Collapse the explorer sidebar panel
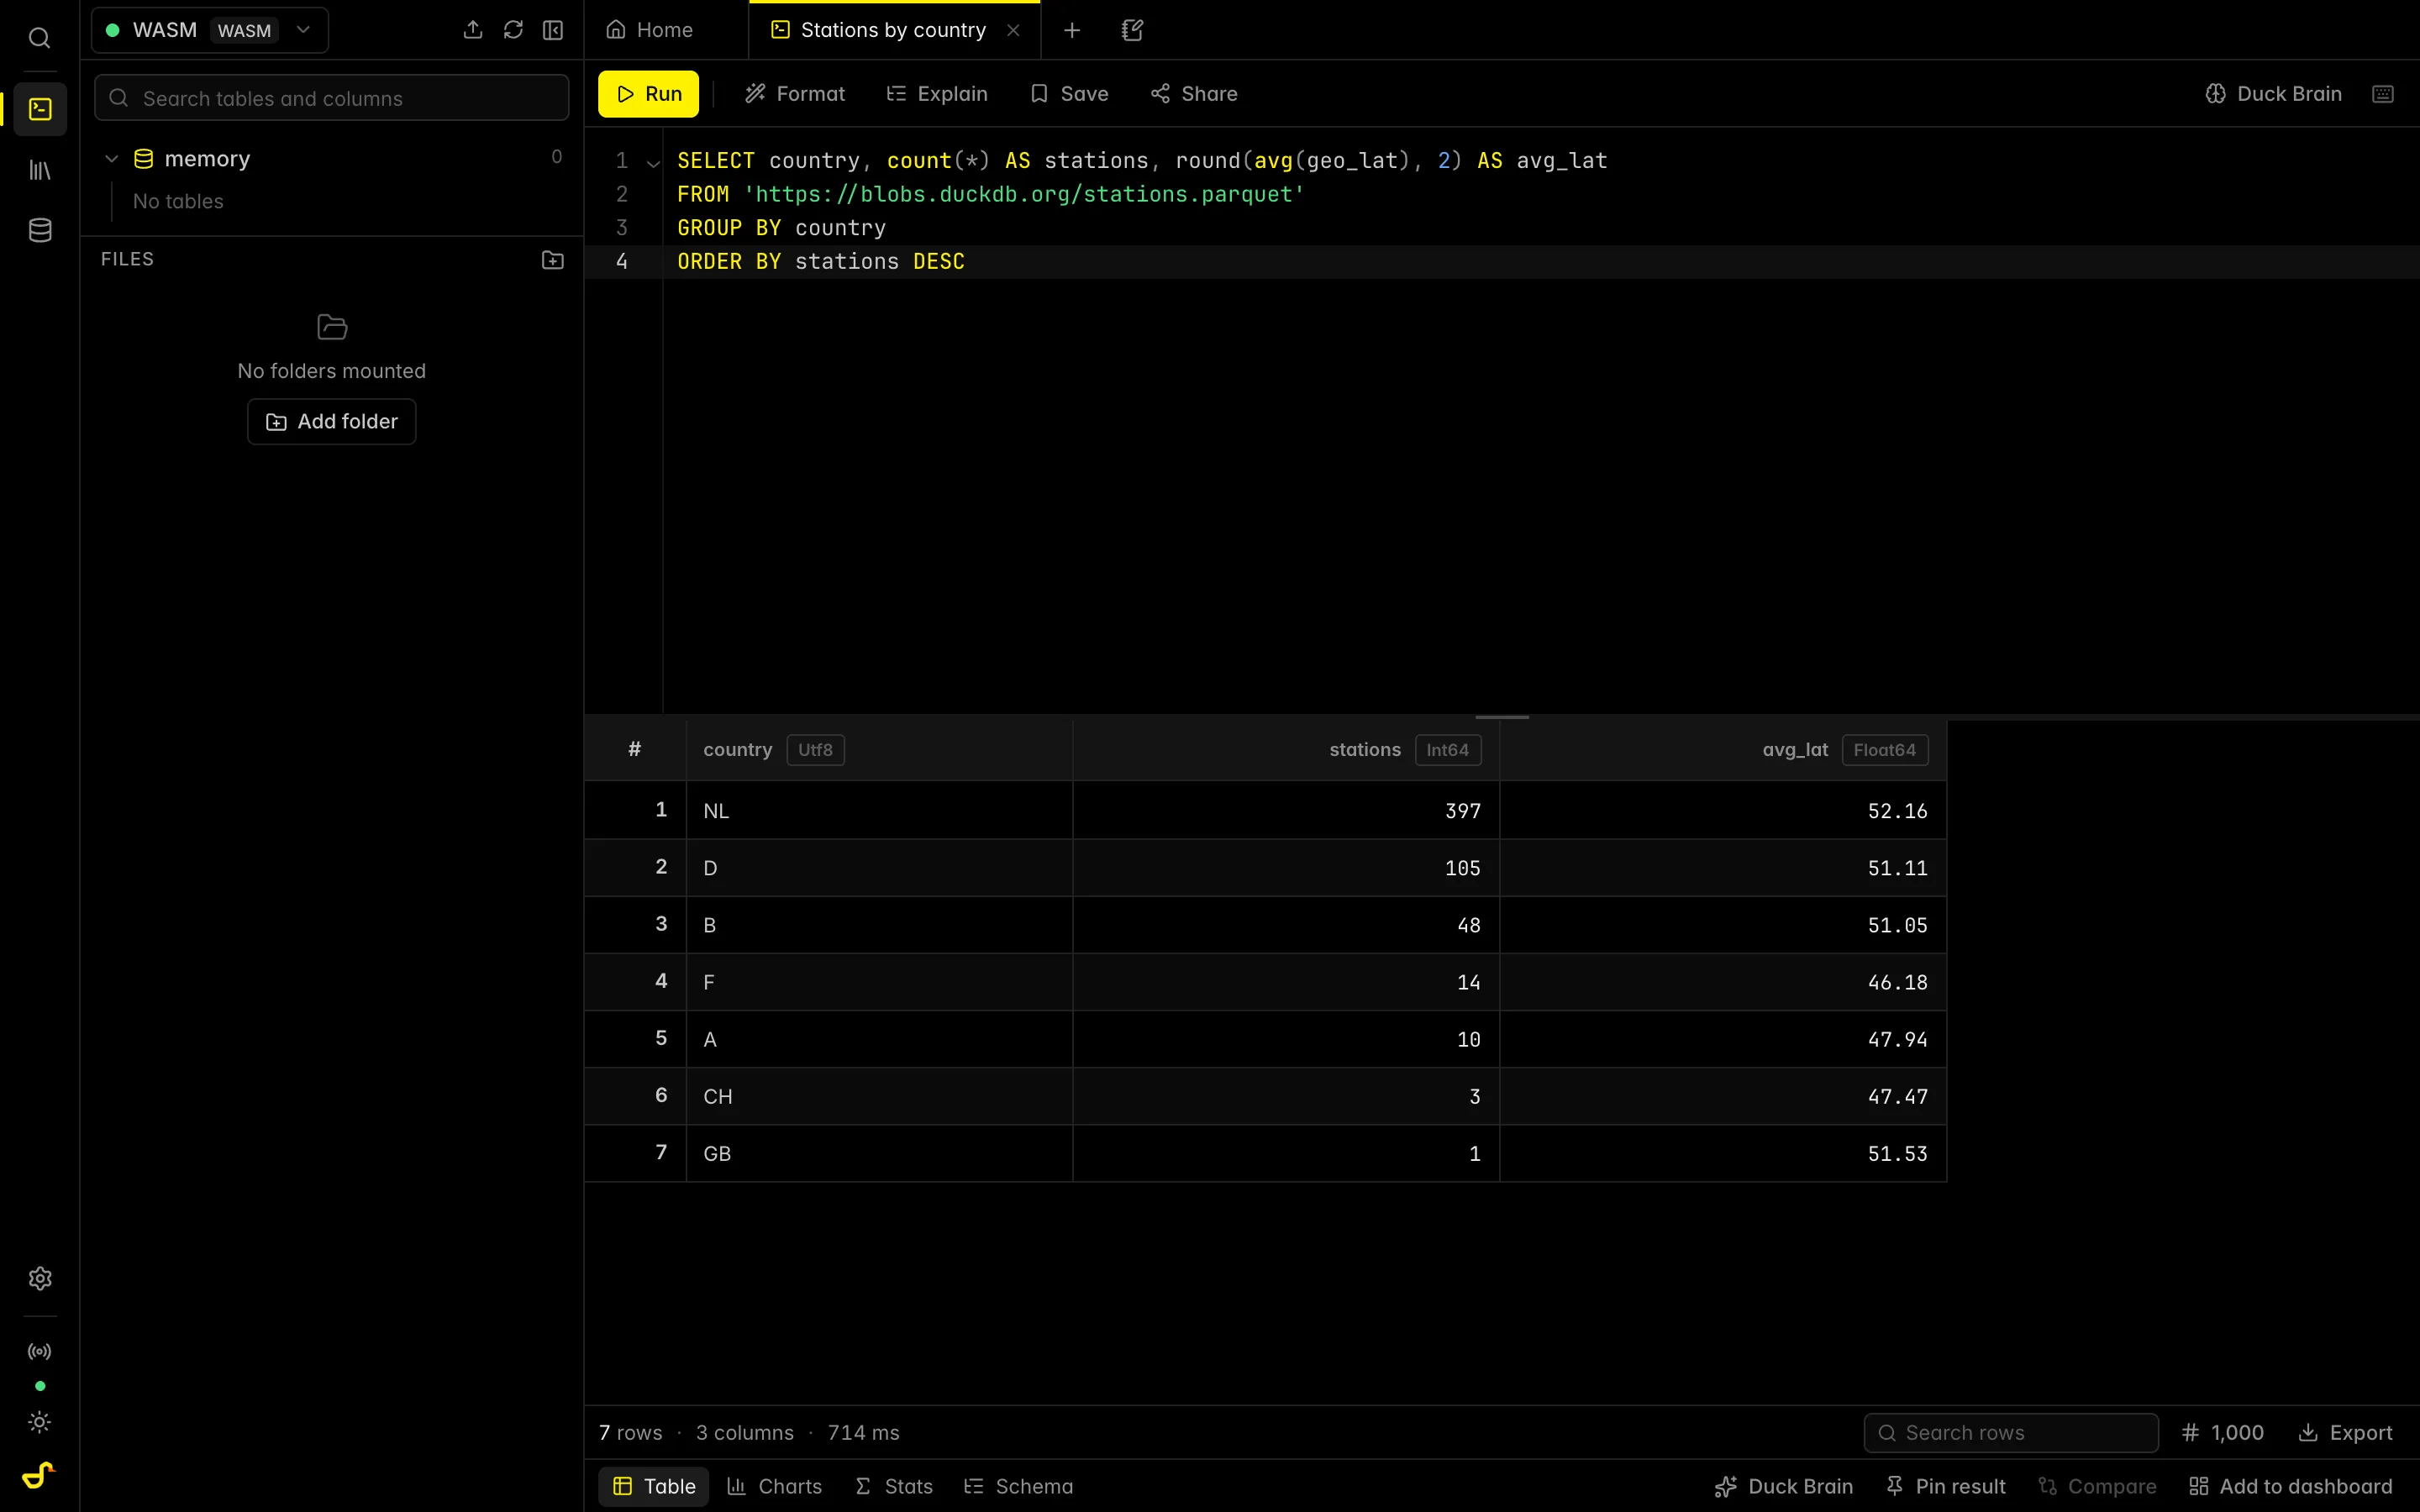The height and width of the screenshot is (1512, 2420). click(553, 30)
